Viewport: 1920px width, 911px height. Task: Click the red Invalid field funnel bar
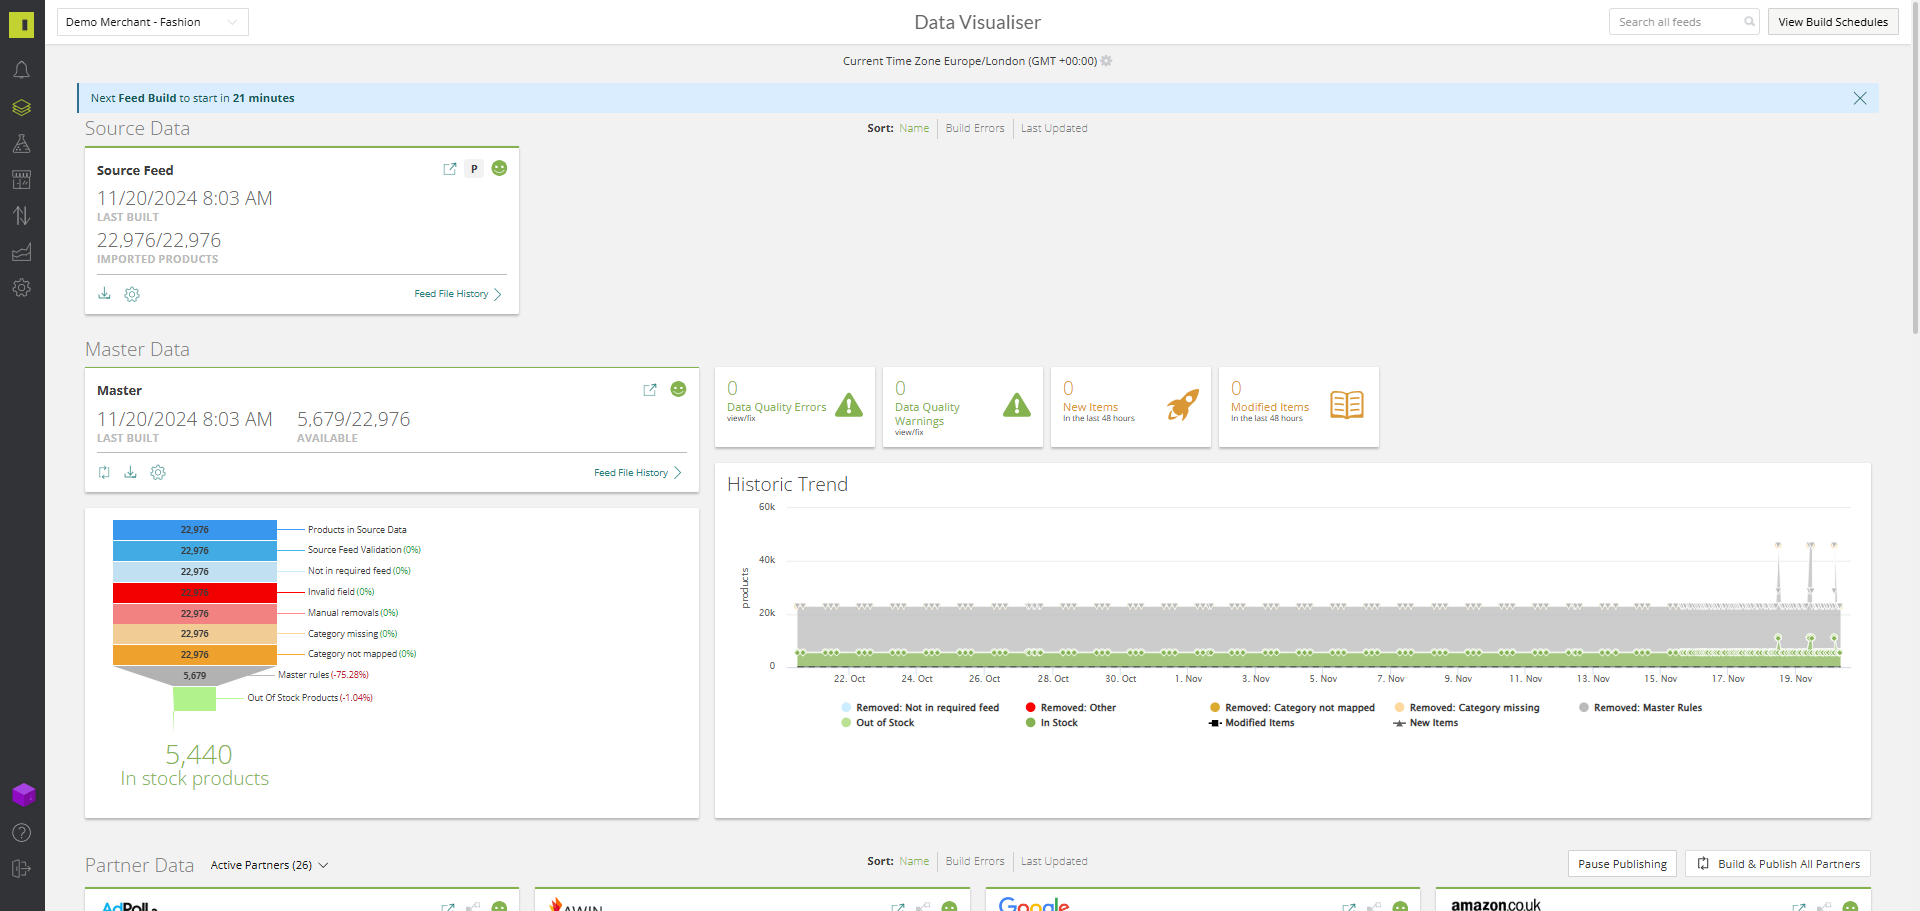194,593
